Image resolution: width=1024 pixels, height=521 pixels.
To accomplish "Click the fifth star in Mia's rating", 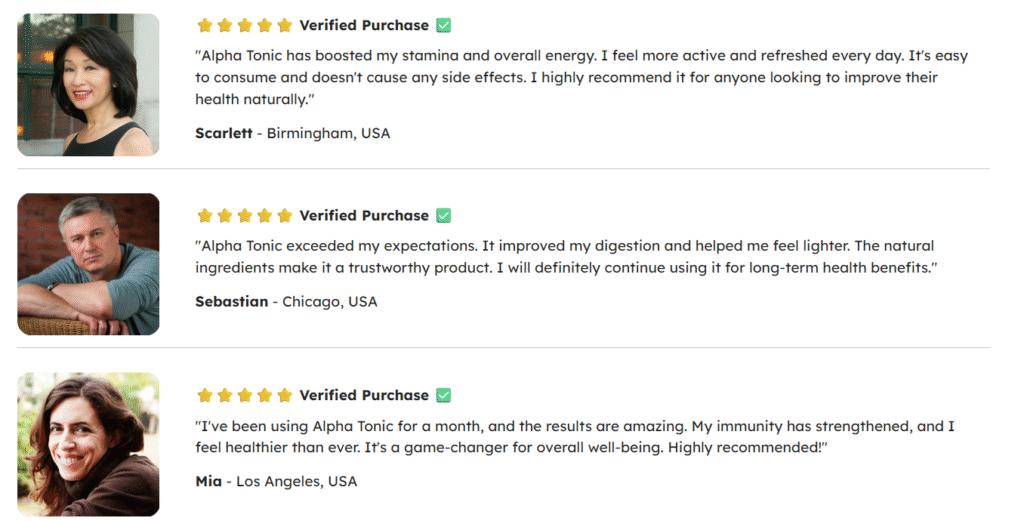I will click(285, 395).
